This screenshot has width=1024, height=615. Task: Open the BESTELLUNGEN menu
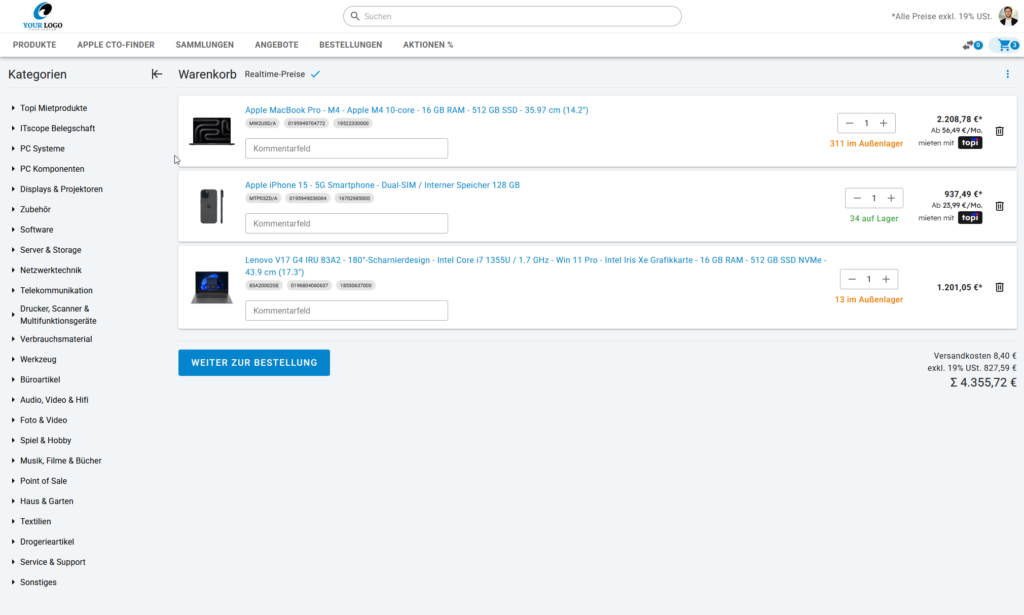(351, 45)
